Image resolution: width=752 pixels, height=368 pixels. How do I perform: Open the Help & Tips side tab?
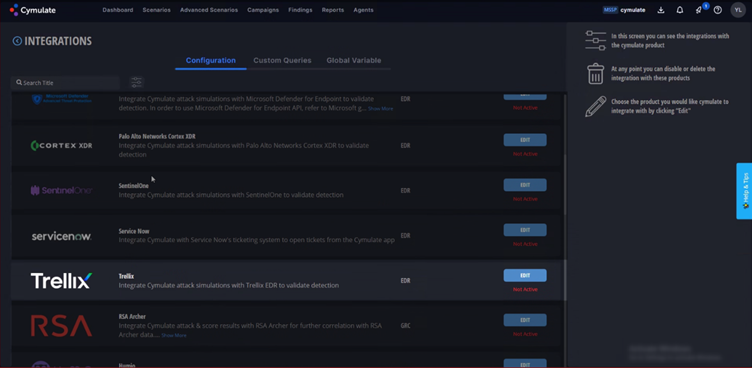point(744,191)
